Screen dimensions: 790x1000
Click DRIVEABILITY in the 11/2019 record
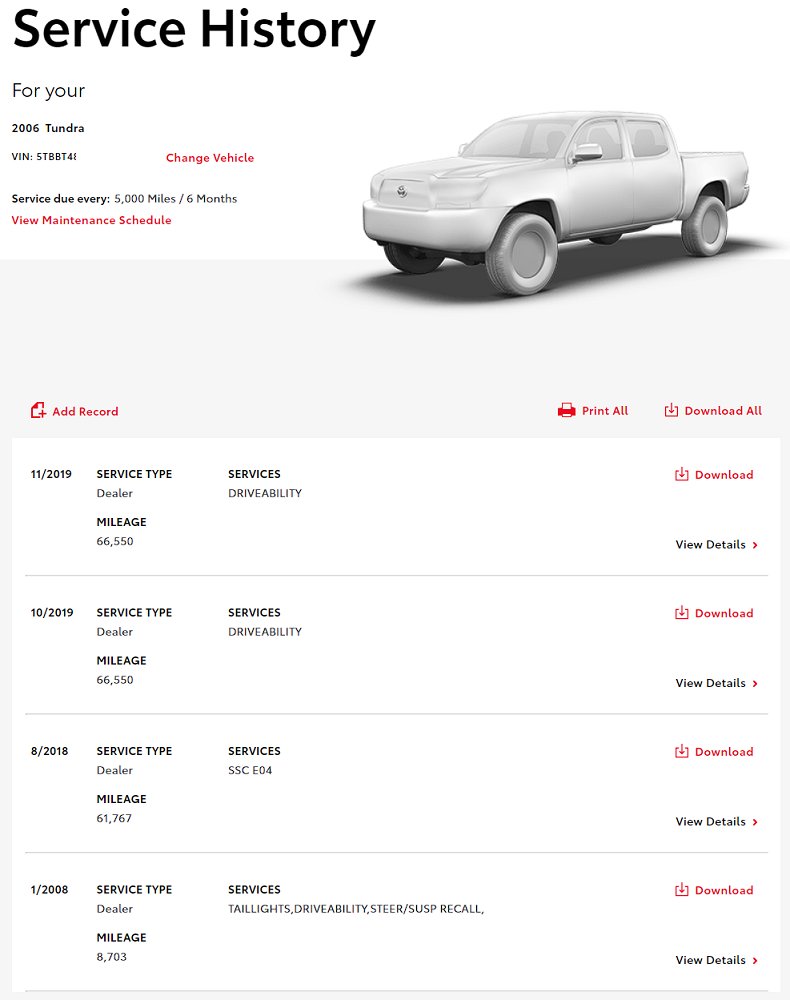[x=265, y=493]
